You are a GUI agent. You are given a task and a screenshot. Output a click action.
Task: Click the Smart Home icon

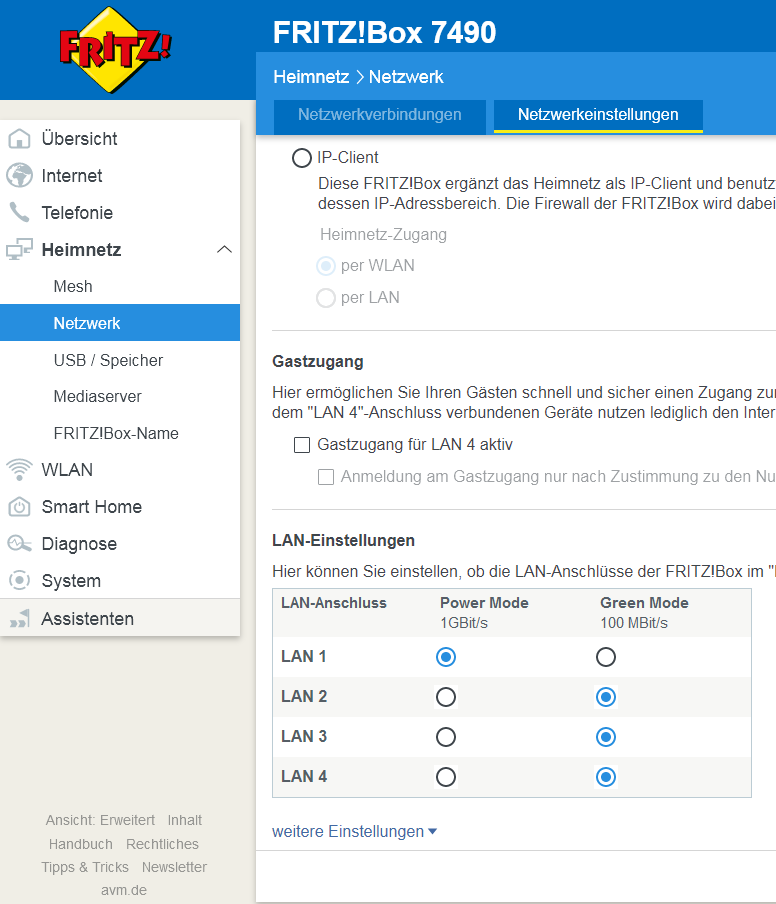[19, 507]
